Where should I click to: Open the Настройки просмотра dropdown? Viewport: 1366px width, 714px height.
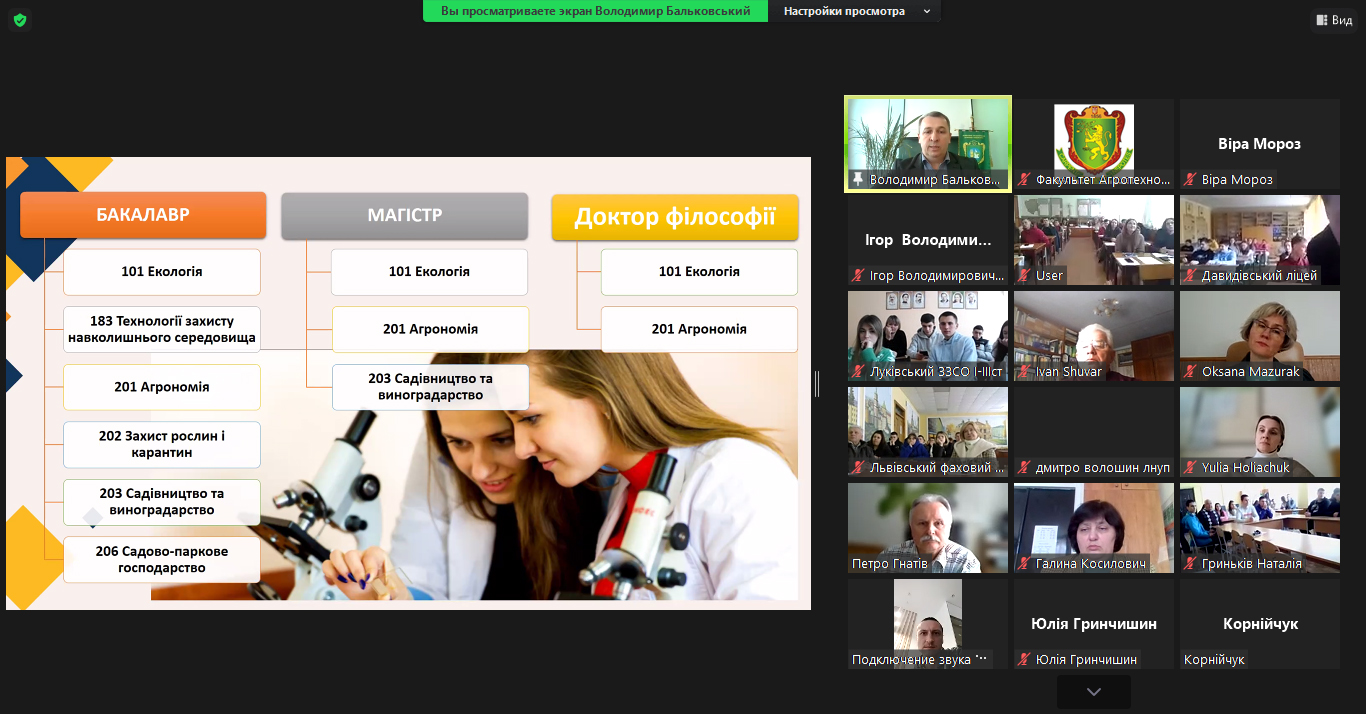855,11
